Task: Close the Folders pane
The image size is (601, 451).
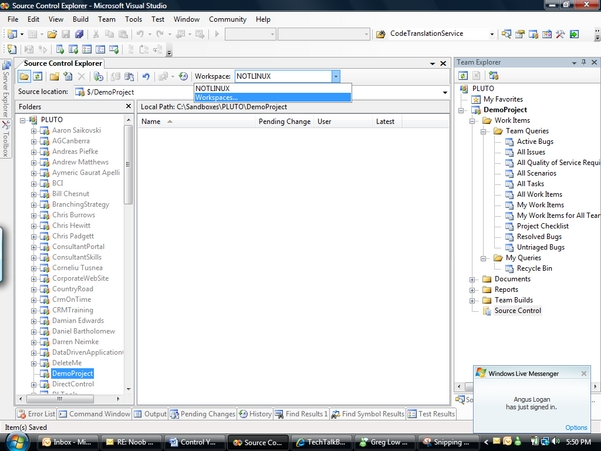Action: [128, 106]
